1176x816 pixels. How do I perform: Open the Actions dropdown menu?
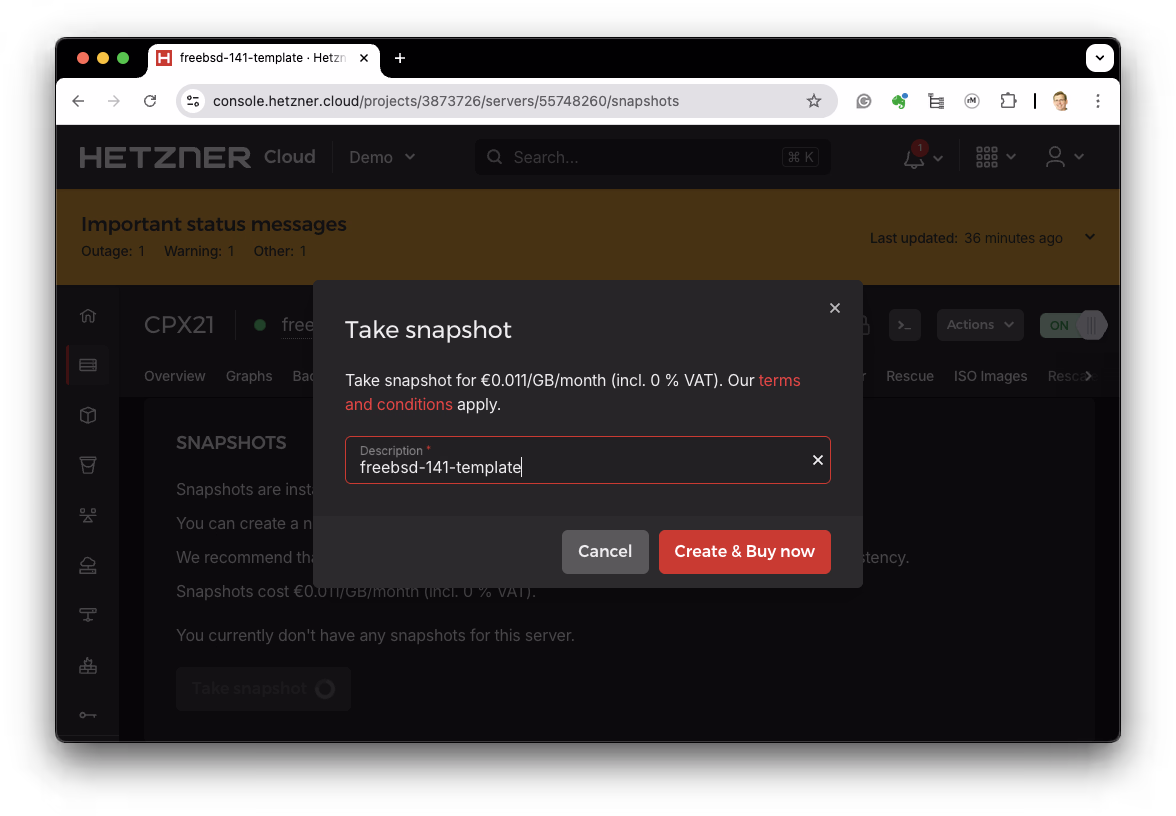point(980,325)
